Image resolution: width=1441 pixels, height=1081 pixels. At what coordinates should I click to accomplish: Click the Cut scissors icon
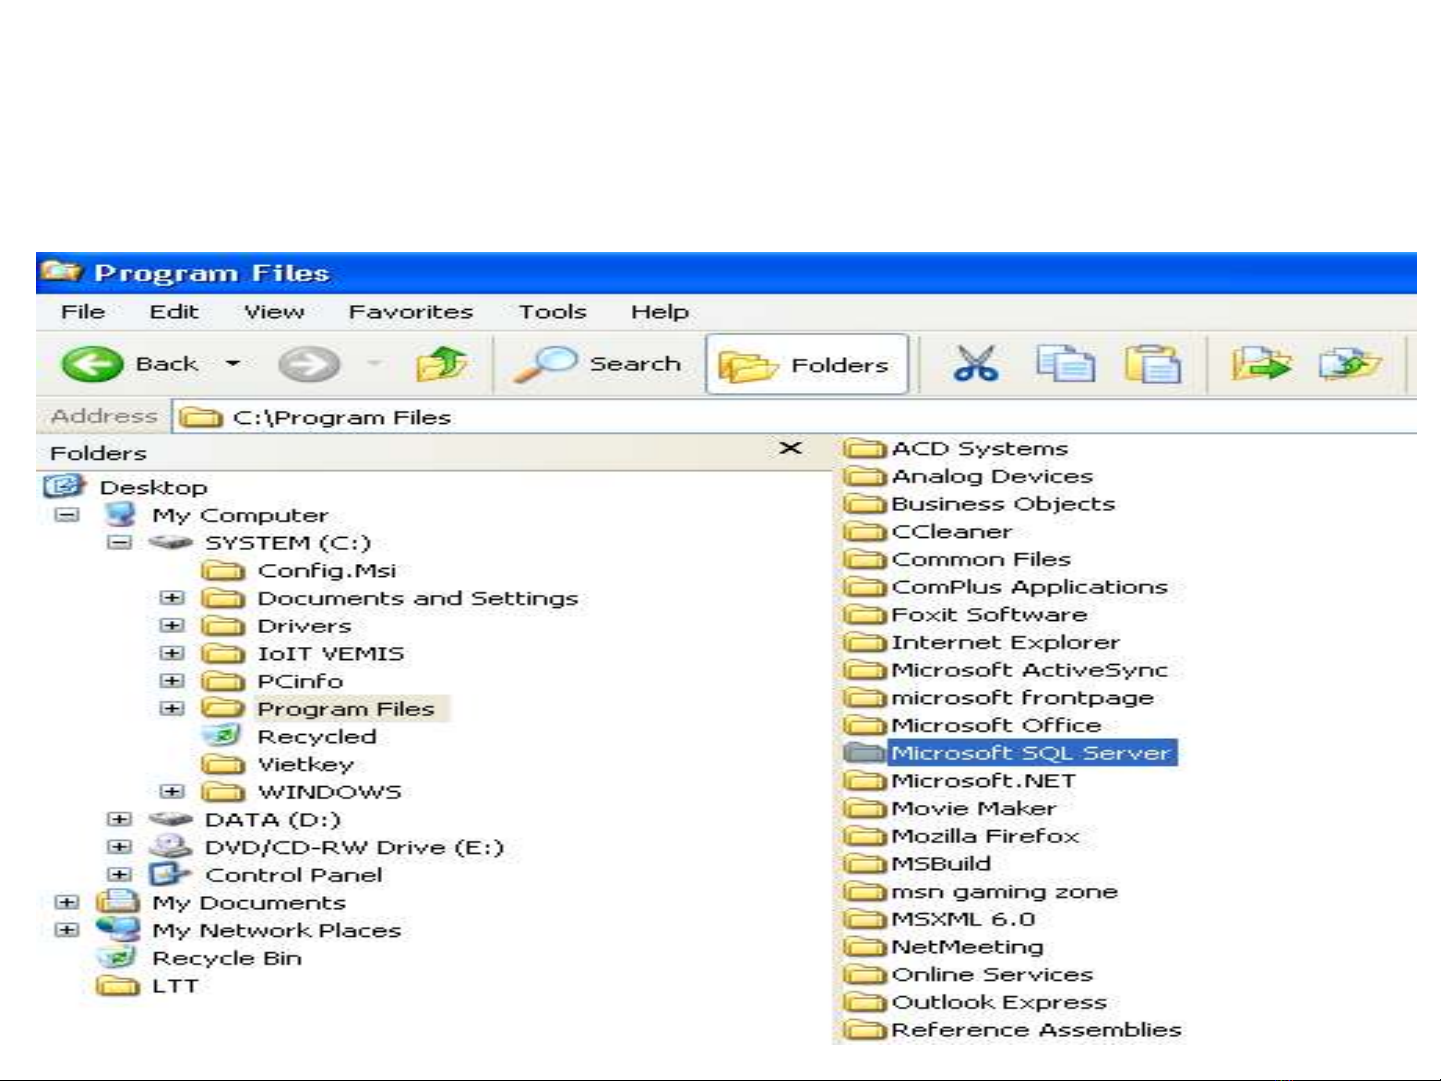pyautogui.click(x=975, y=364)
